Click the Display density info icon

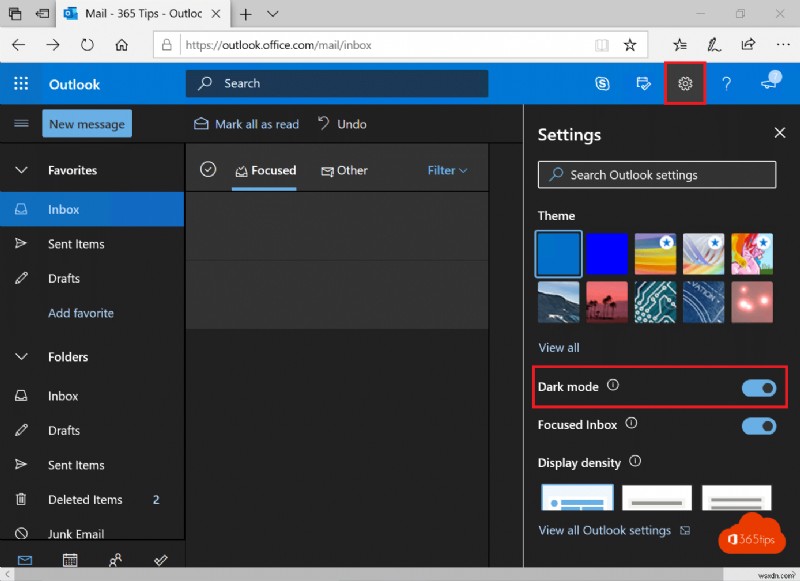(x=635, y=461)
